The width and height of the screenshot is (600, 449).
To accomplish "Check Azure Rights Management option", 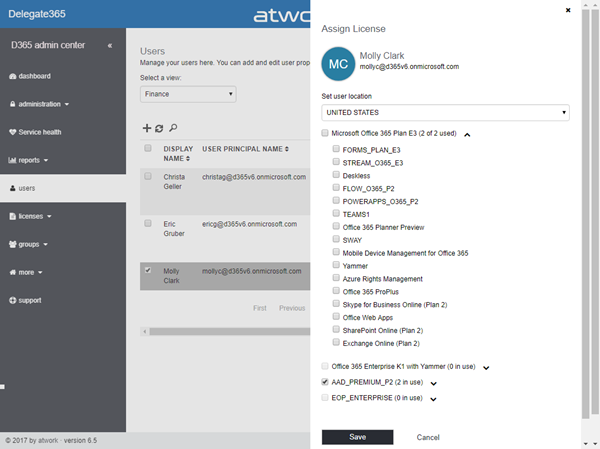I will (x=336, y=278).
